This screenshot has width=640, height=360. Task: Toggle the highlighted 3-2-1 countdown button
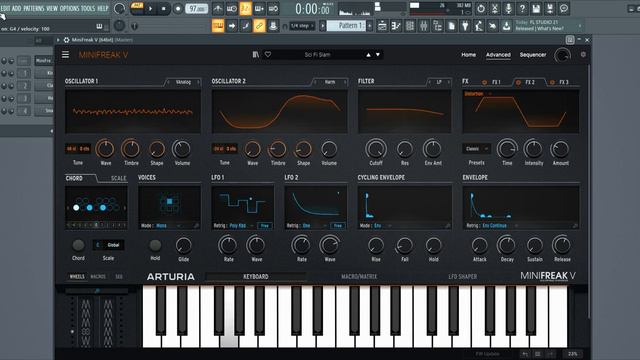[245, 8]
